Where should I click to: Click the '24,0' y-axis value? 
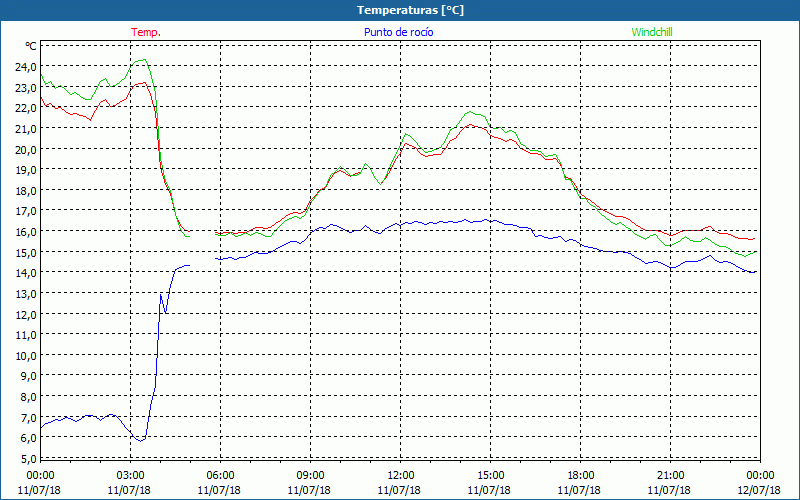(27, 67)
